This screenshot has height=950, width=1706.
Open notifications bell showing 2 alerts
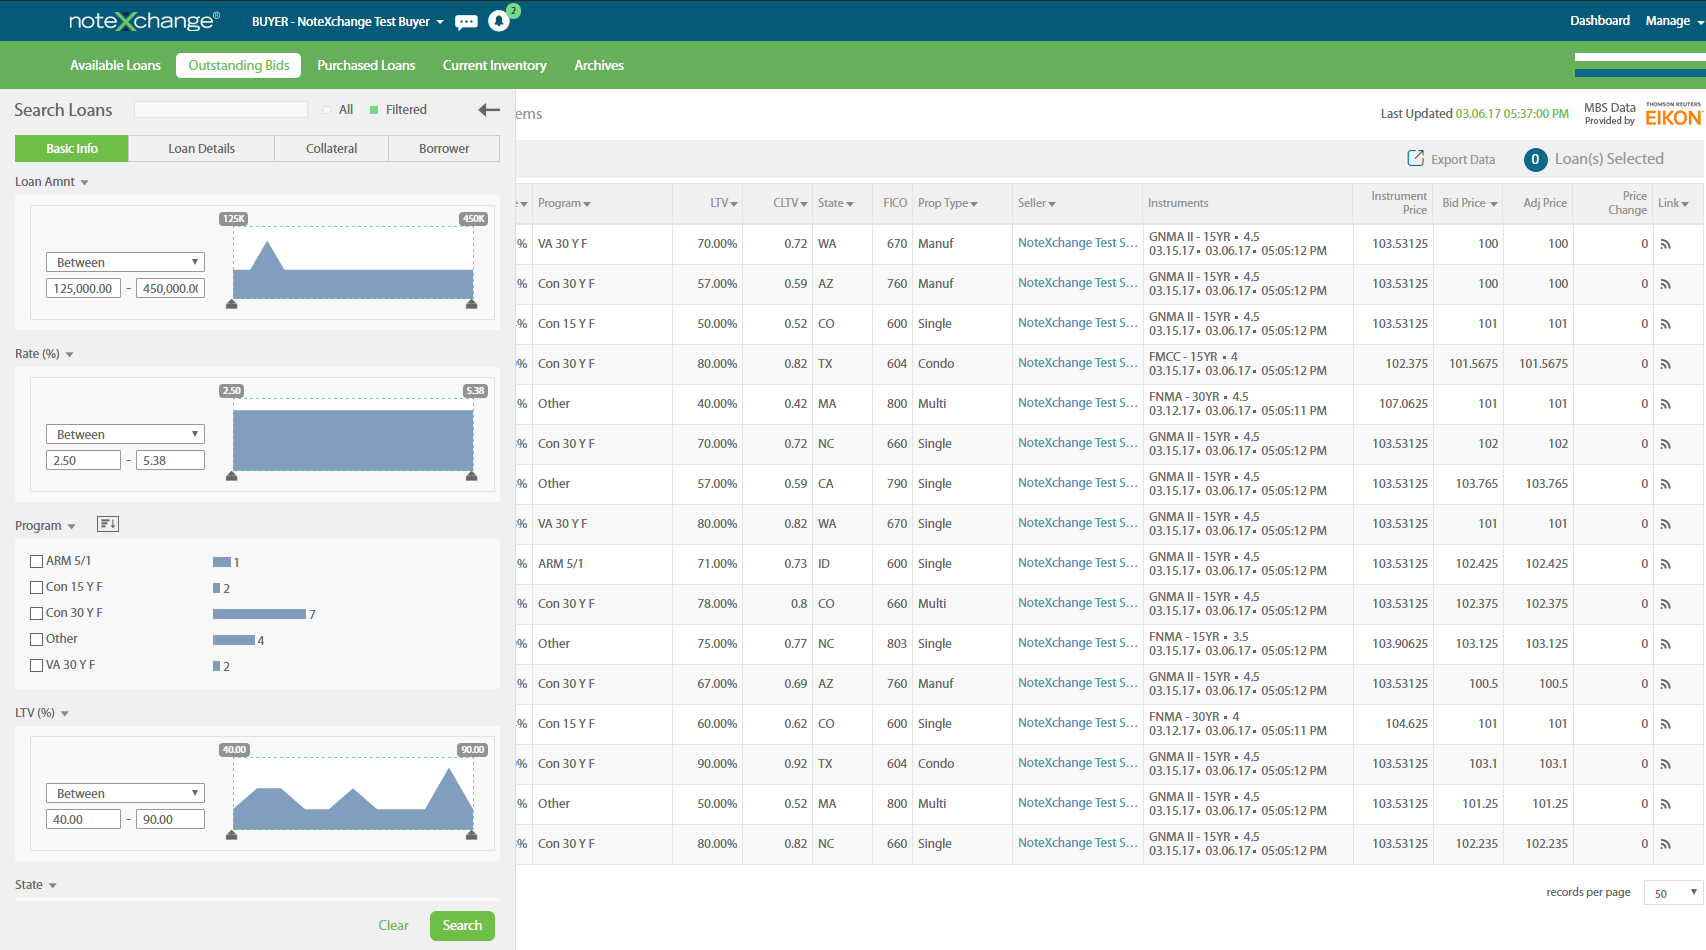coord(500,20)
